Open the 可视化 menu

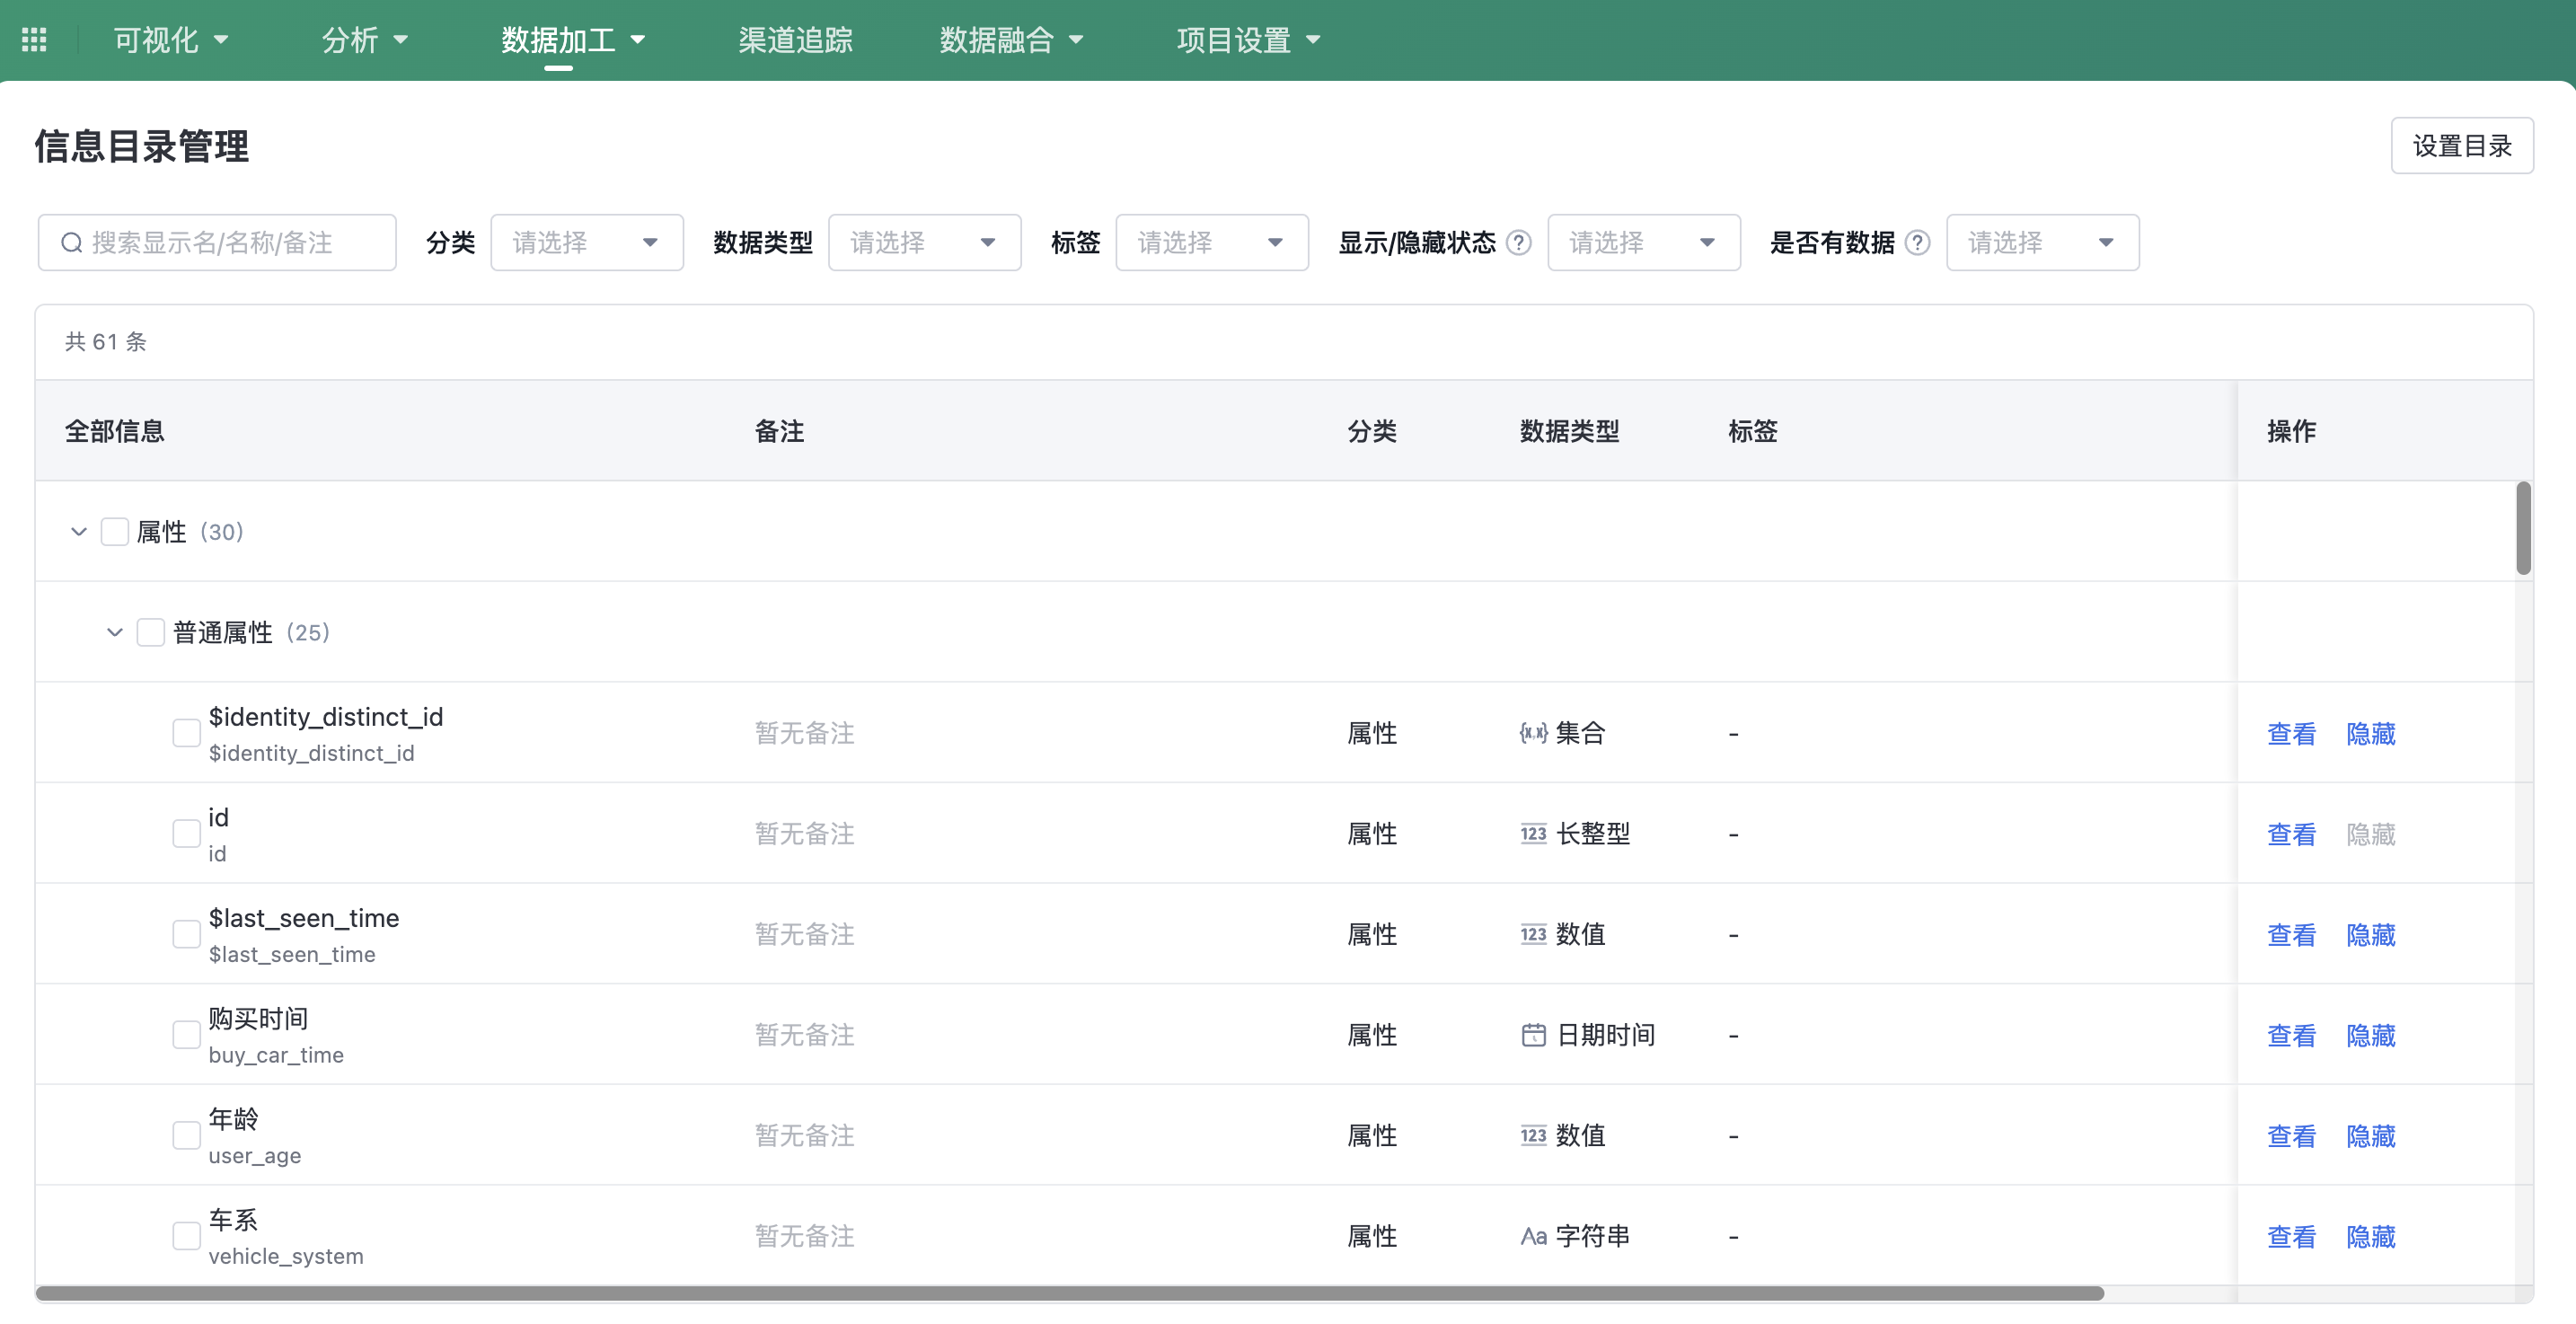pyautogui.click(x=171, y=40)
